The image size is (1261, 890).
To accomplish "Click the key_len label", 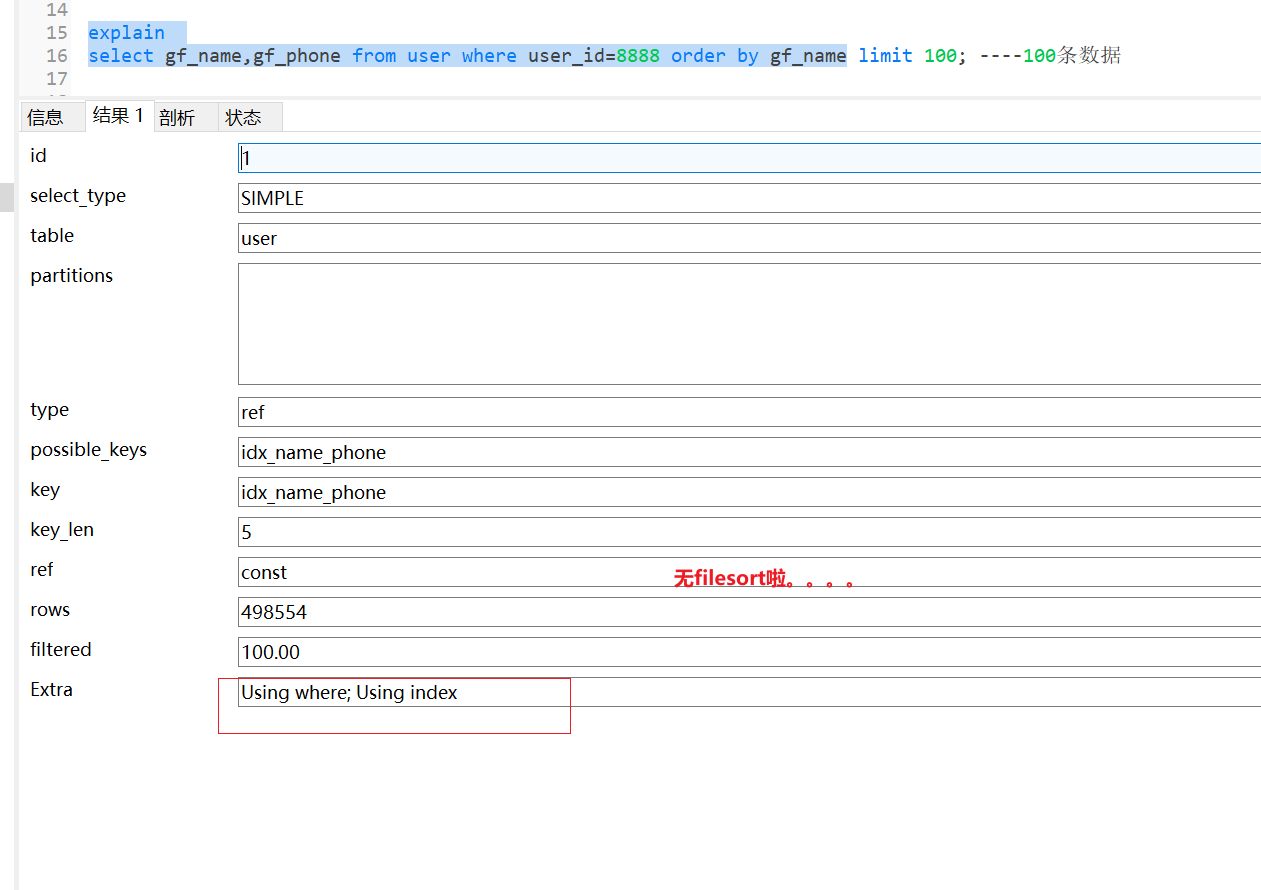I will [62, 530].
